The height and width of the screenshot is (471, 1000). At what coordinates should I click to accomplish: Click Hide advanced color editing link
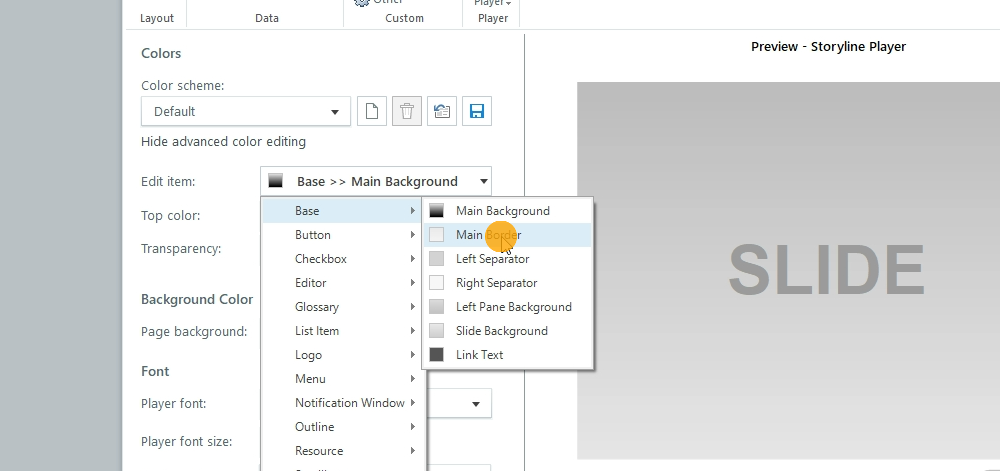[x=223, y=141]
